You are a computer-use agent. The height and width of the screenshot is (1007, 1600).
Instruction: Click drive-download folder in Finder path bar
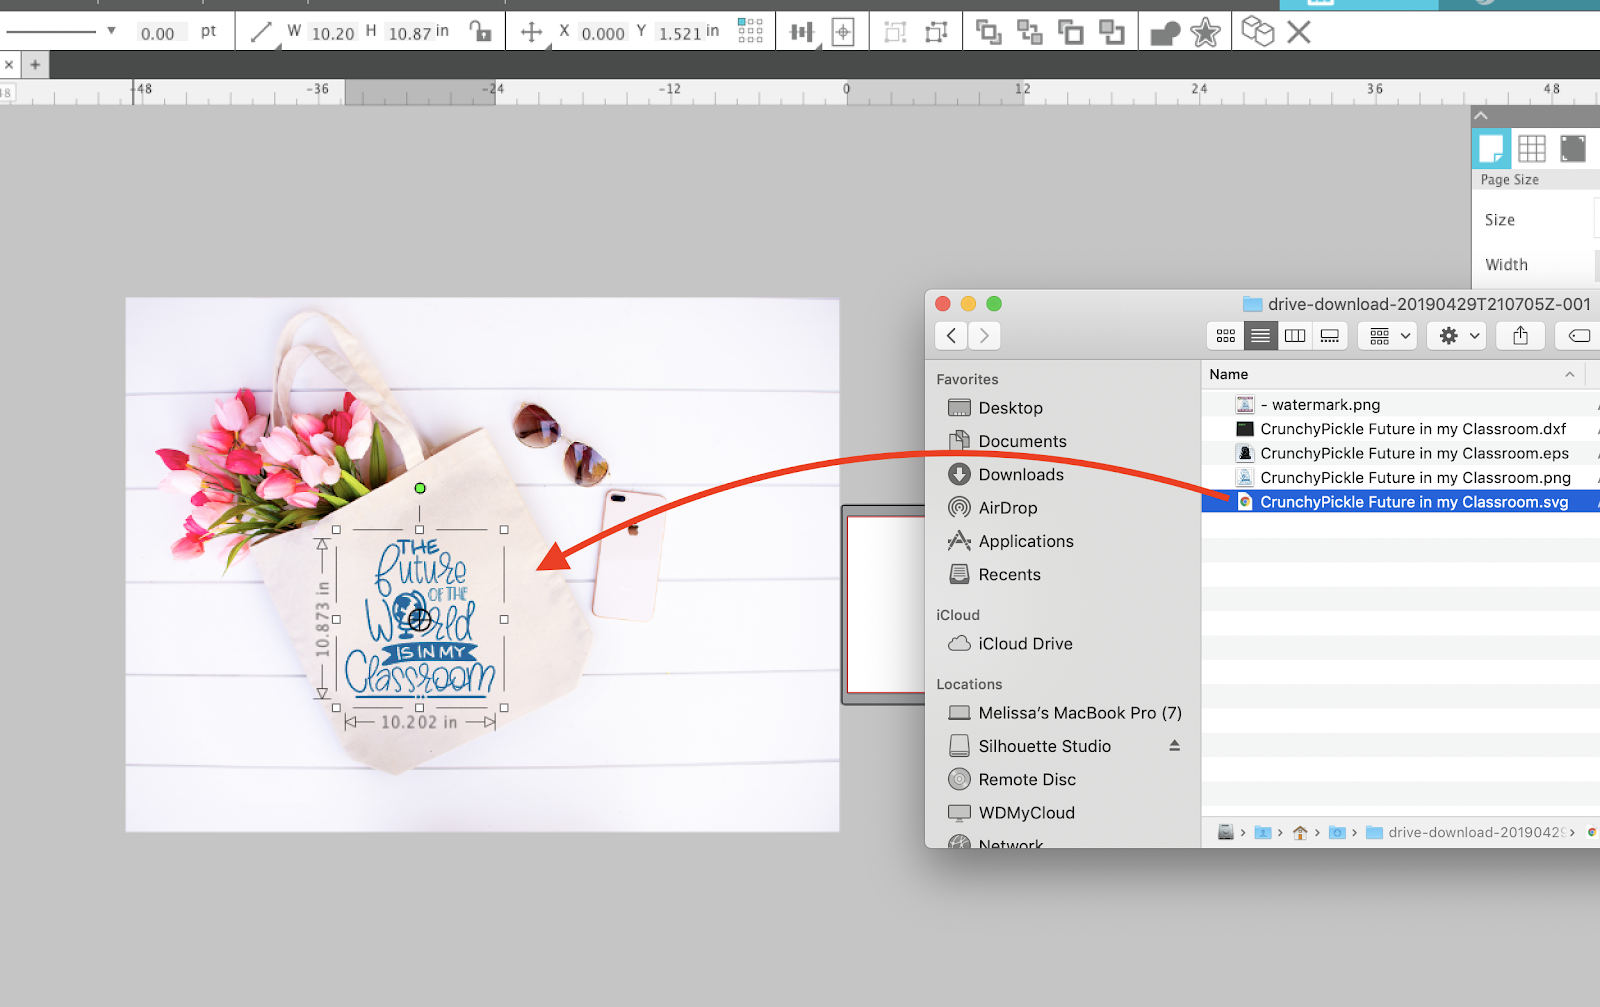pos(1465,832)
